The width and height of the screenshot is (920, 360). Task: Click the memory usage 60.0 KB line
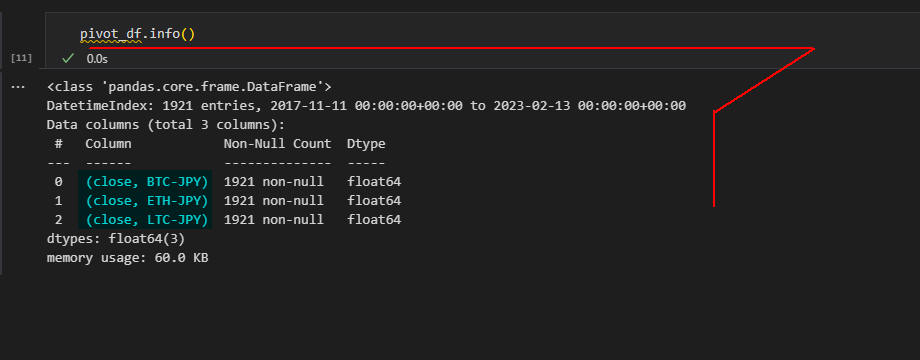click(127, 258)
